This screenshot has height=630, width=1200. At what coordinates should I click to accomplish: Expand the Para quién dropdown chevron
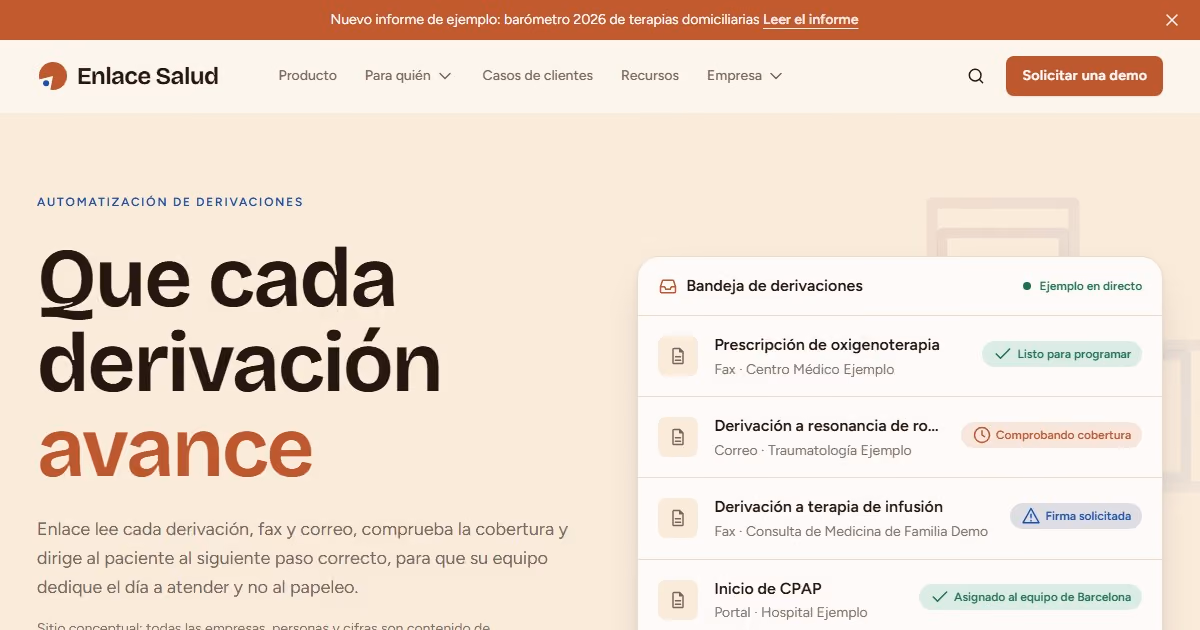445,76
